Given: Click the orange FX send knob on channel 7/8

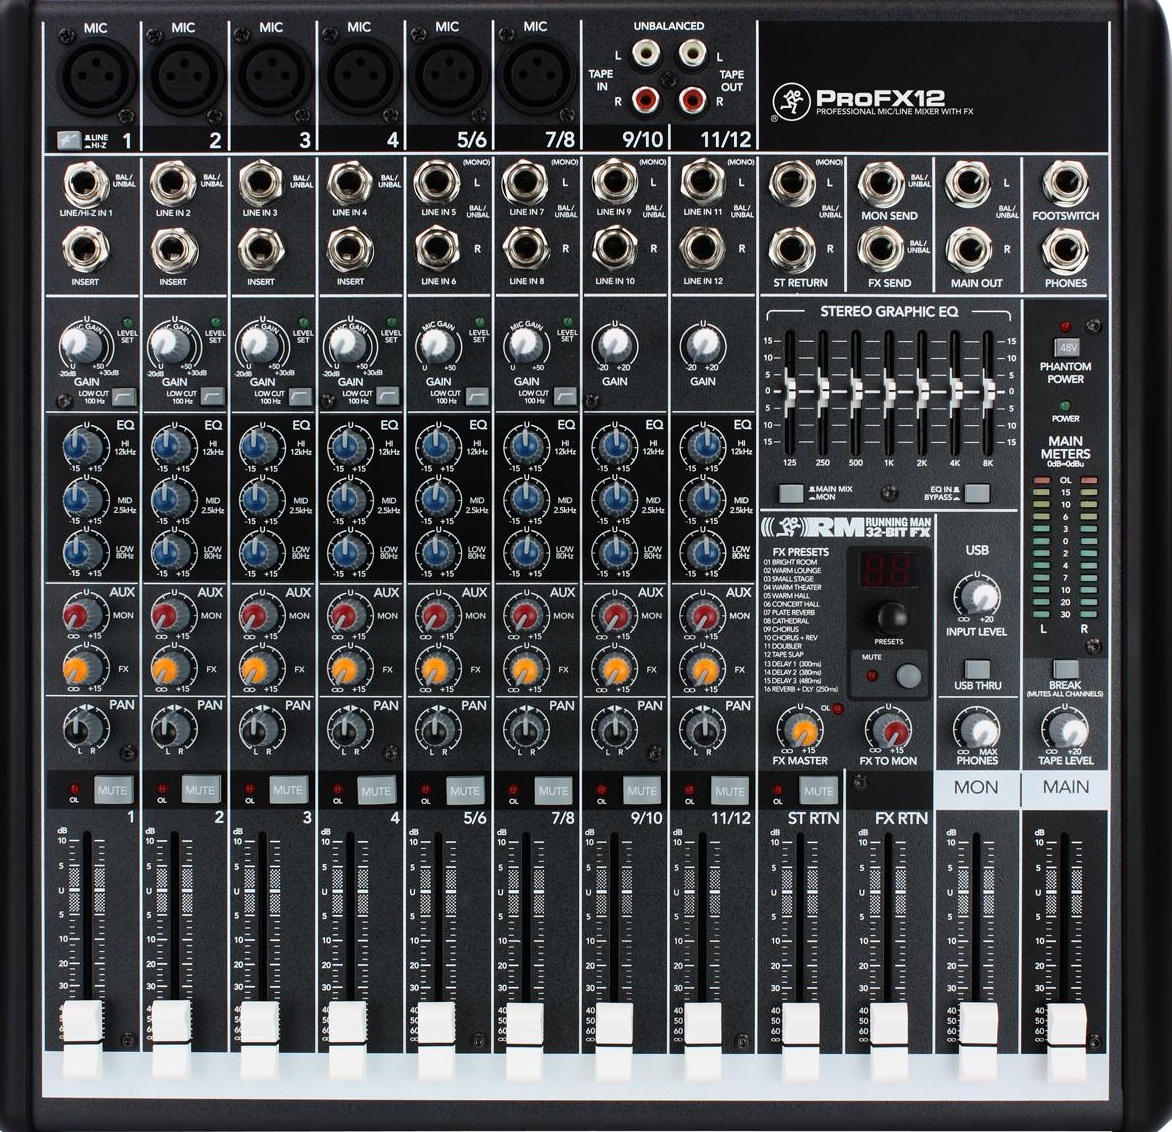Looking at the screenshot, I should tap(525, 670).
